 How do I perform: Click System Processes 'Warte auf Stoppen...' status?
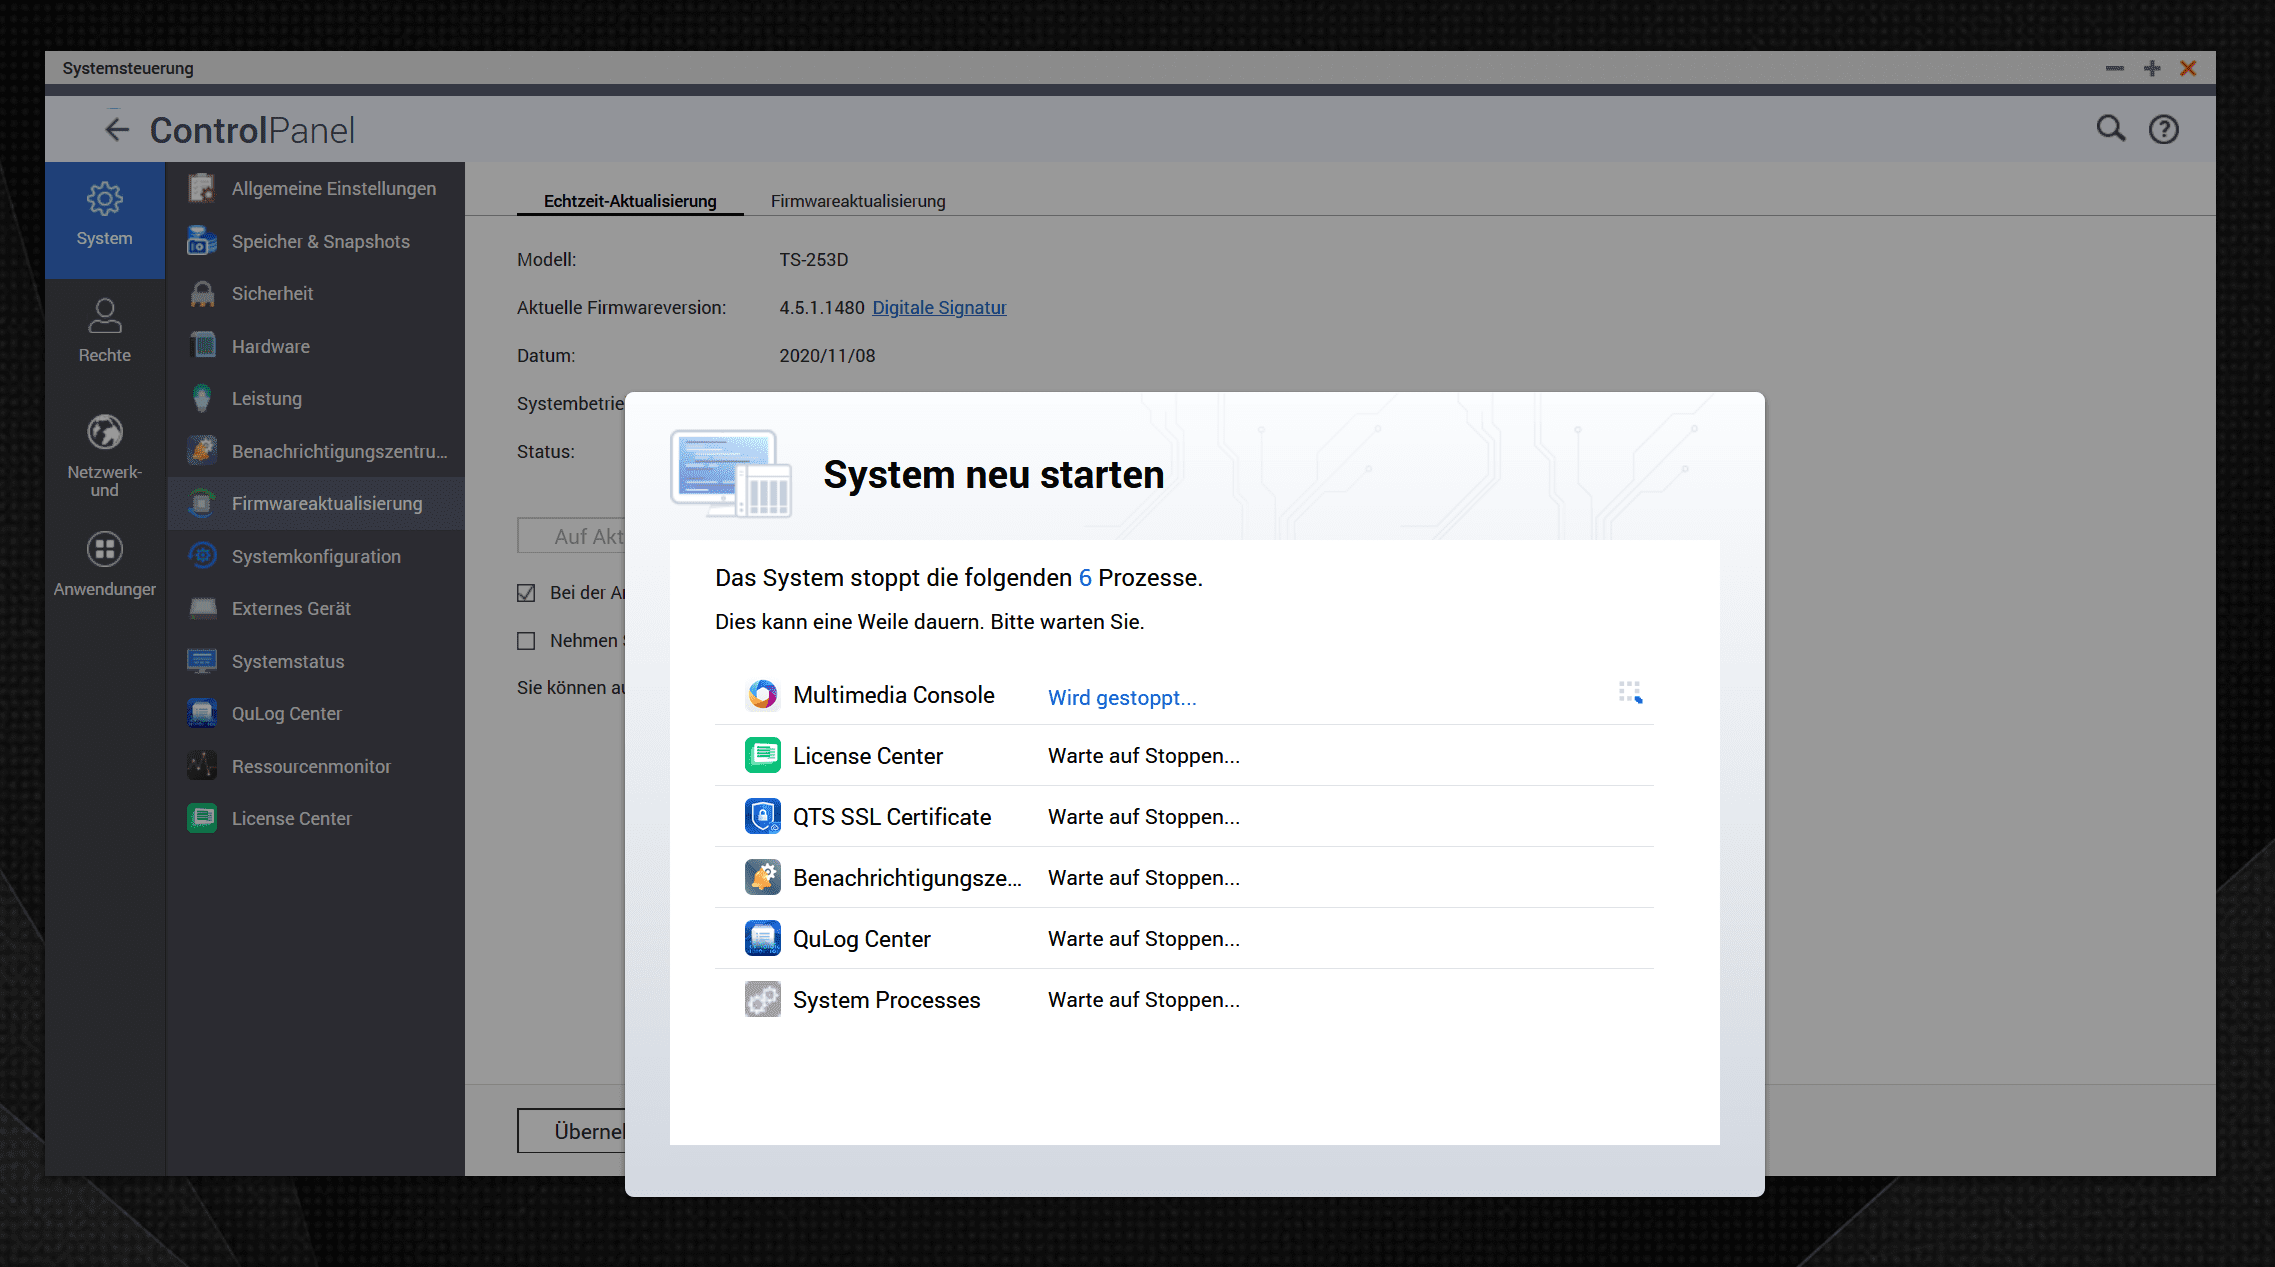pos(1144,1000)
